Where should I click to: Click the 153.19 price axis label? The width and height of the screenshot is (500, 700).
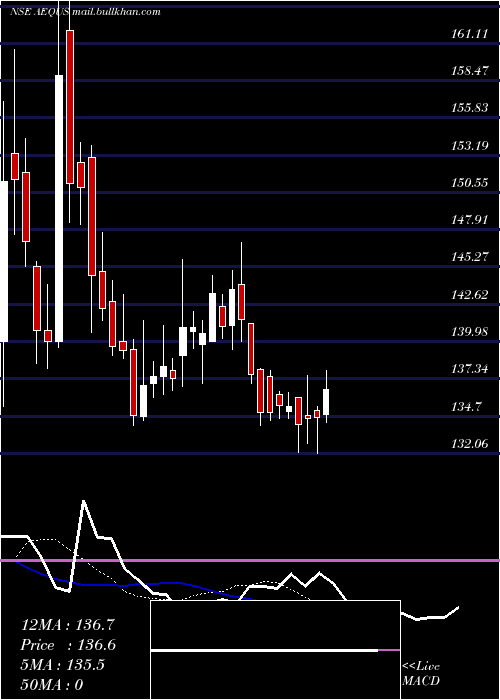(x=470, y=146)
